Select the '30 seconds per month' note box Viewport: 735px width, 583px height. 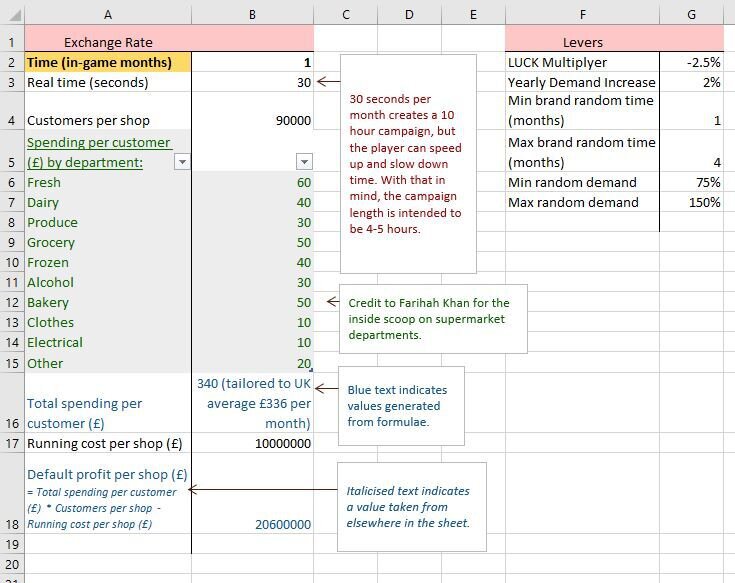click(408, 164)
